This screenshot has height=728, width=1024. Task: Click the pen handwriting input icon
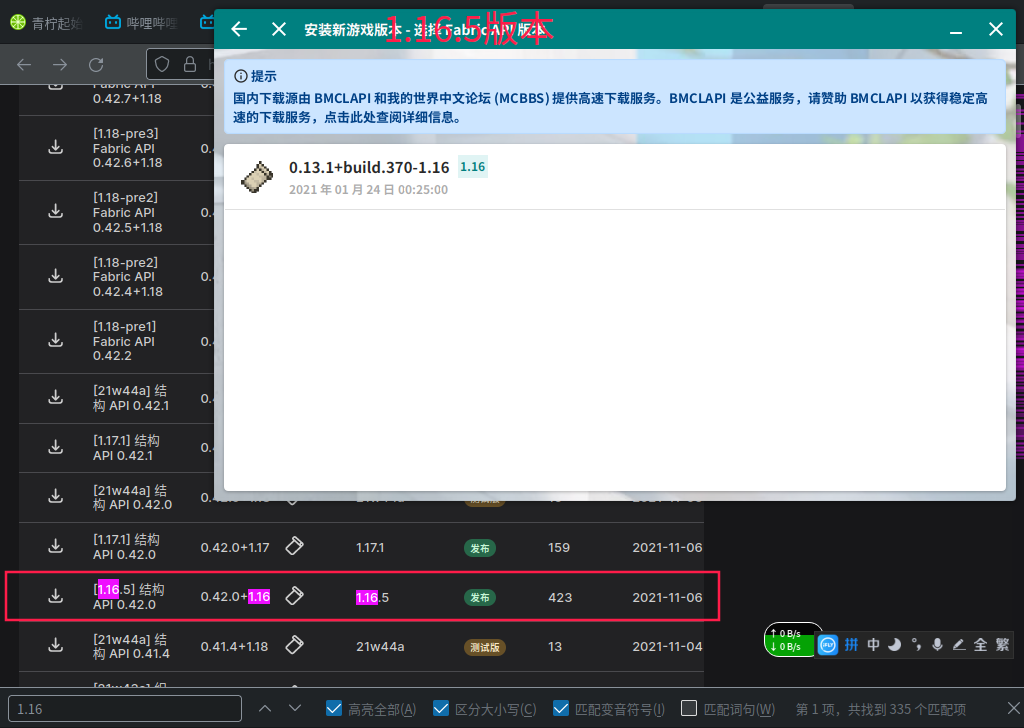coord(959,645)
